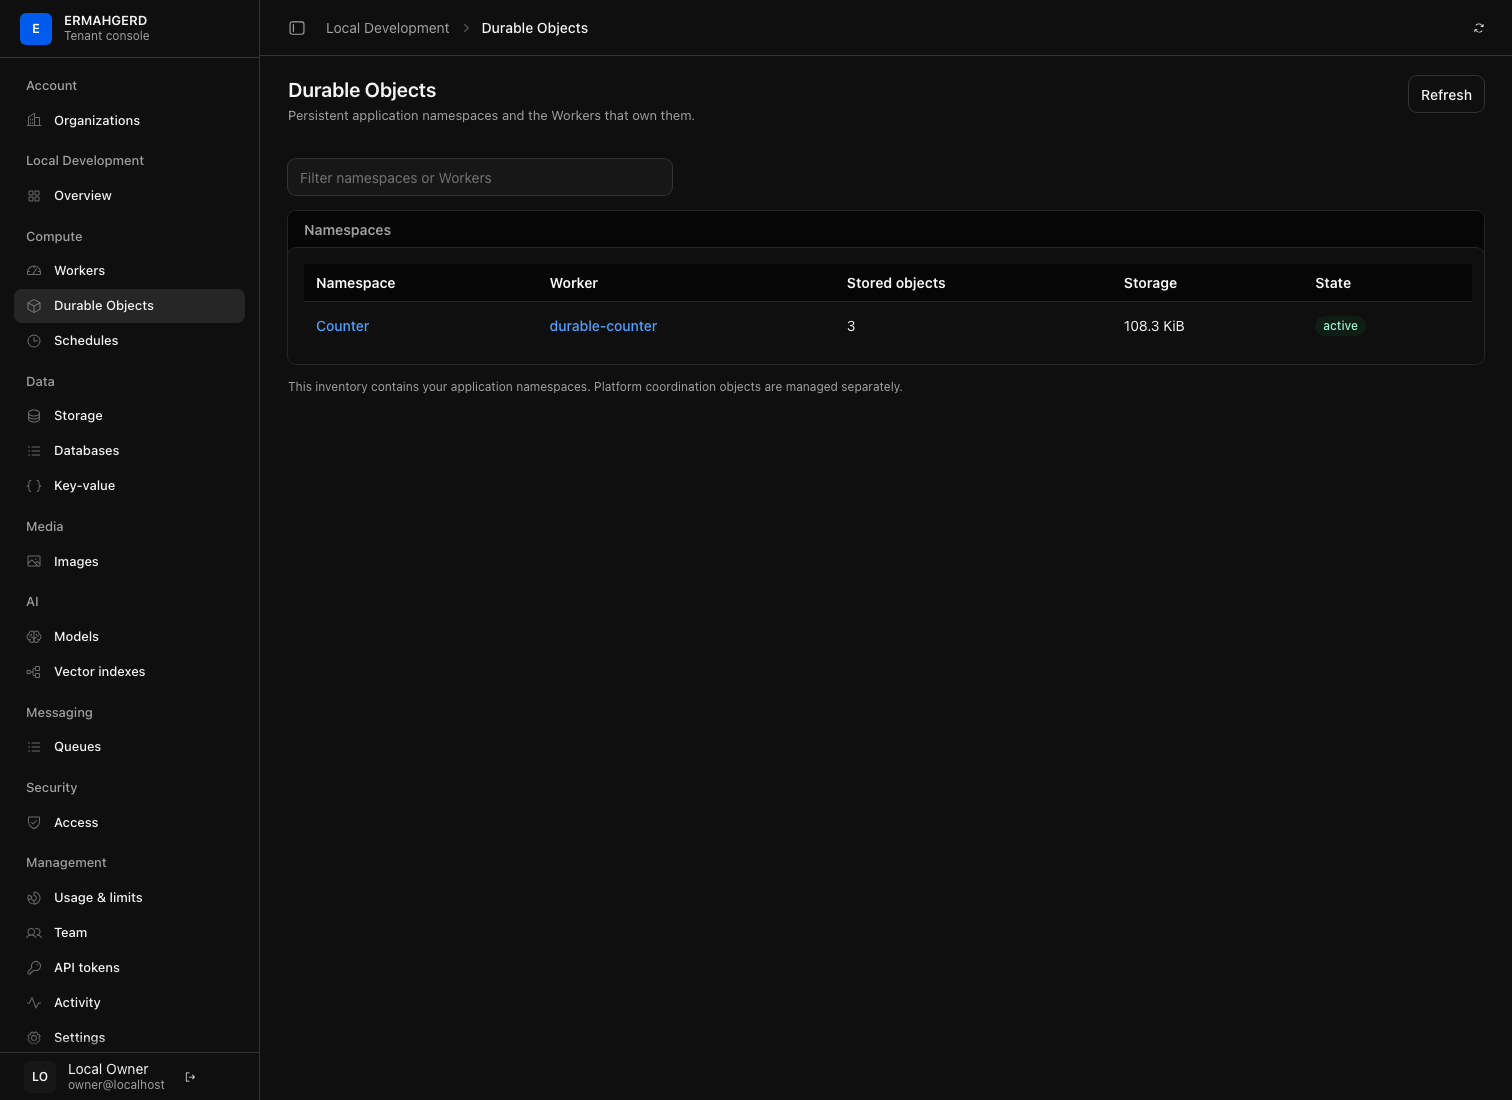Click the active state badge
The height and width of the screenshot is (1100, 1512).
[1340, 326]
